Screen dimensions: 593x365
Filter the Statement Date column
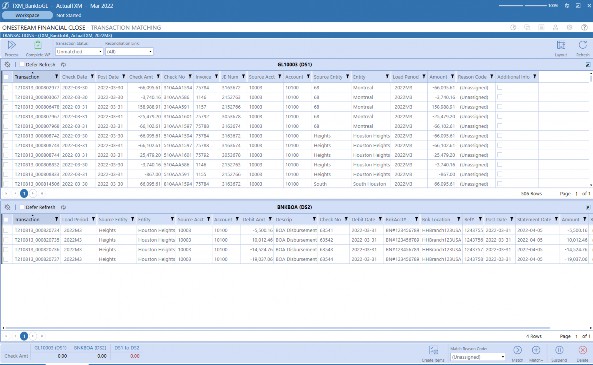click(556, 219)
